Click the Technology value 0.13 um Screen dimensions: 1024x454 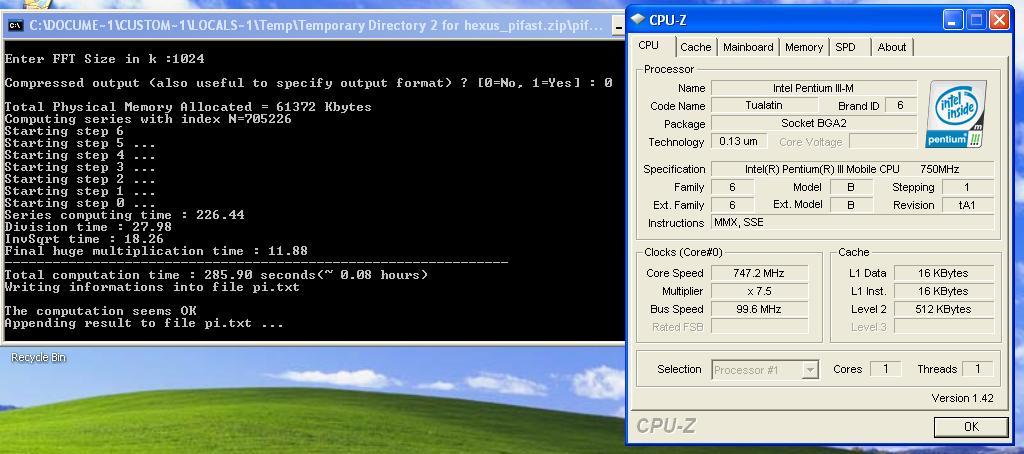739,141
